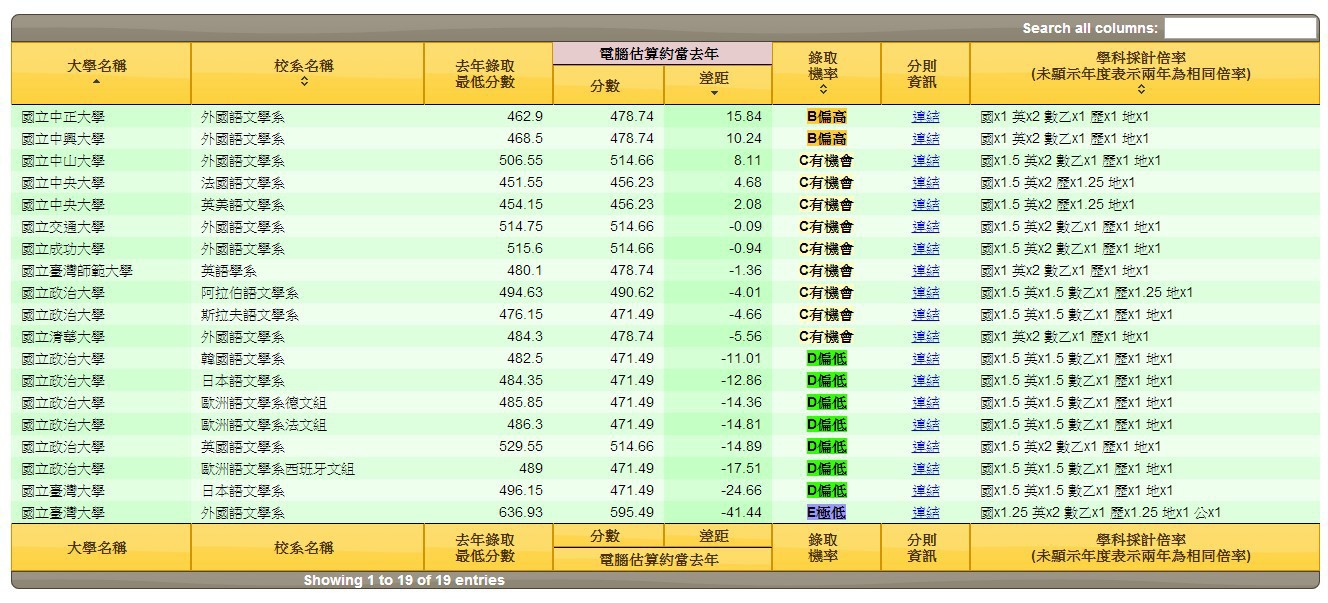Sort by 大學名稱 column header
Image resolution: width=1328 pixels, height=603 pixels.
pos(100,73)
